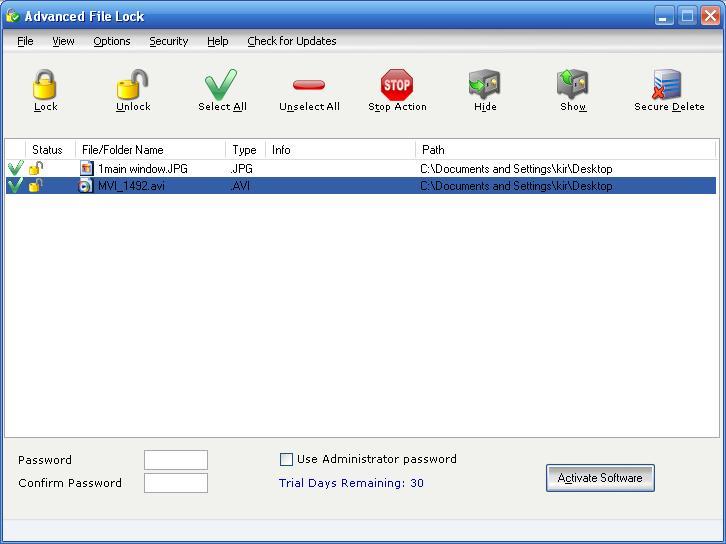The image size is (726, 544).
Task: Toggle the green checkmark for MVI_1492.avi row
Action: tap(15, 185)
